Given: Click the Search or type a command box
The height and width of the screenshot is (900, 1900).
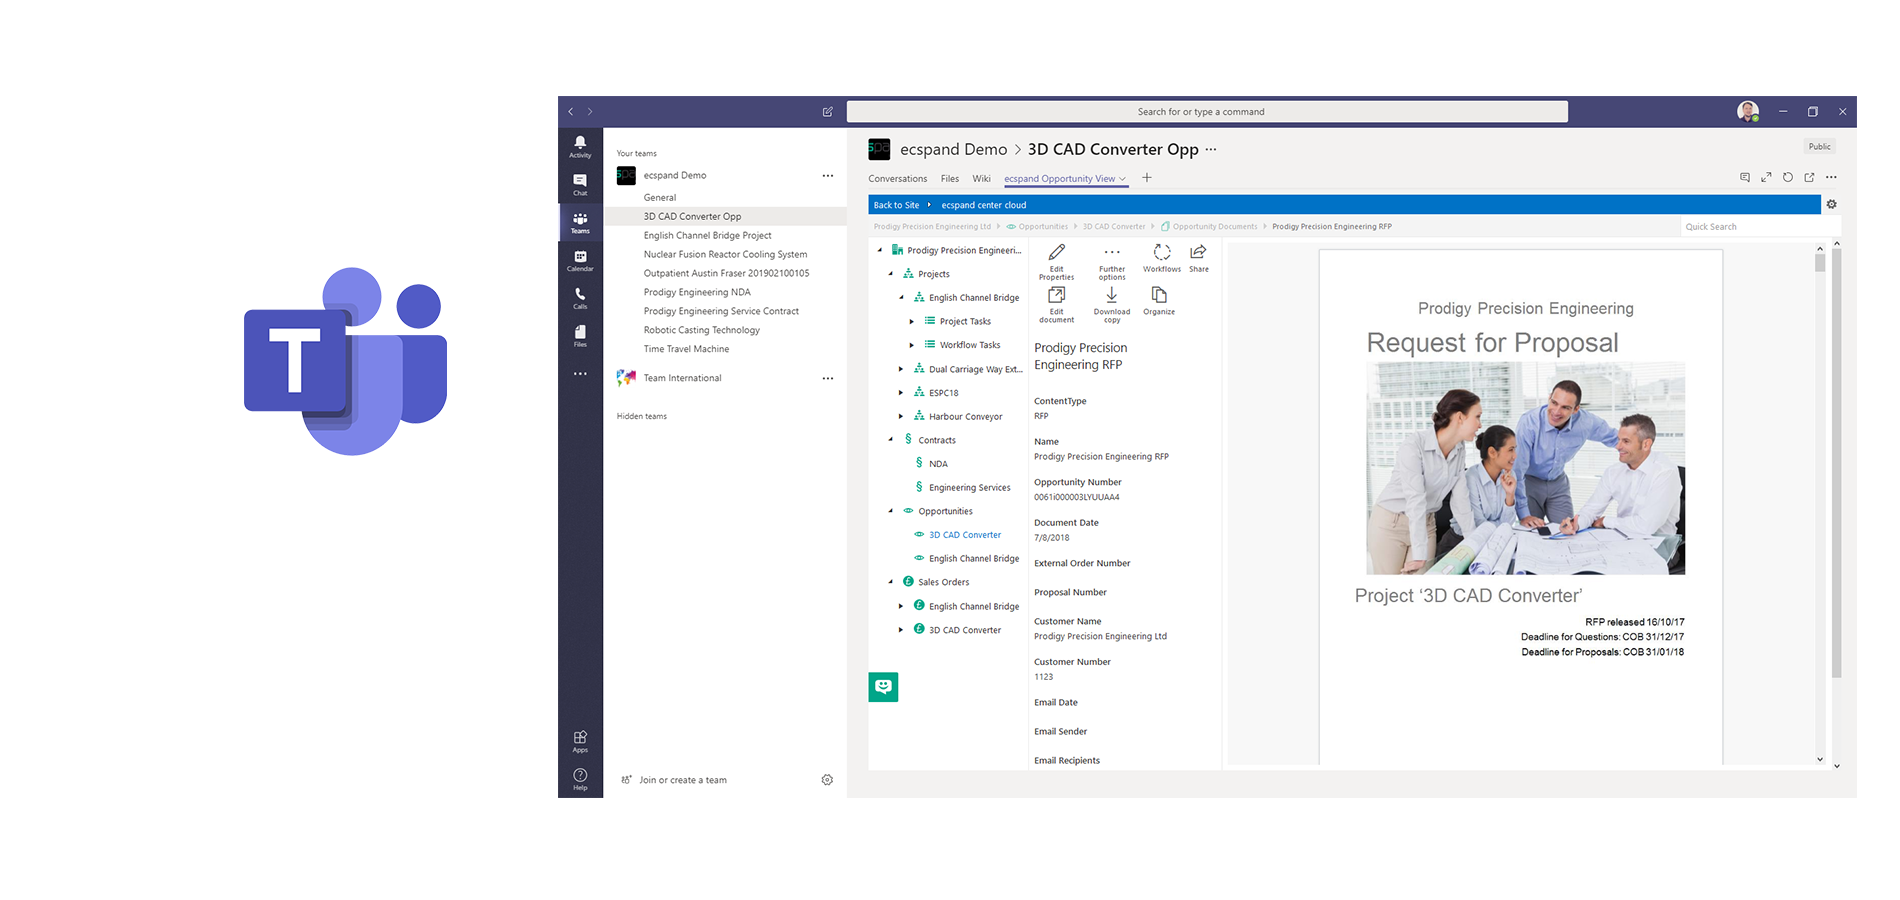Looking at the screenshot, I should (x=1207, y=112).
